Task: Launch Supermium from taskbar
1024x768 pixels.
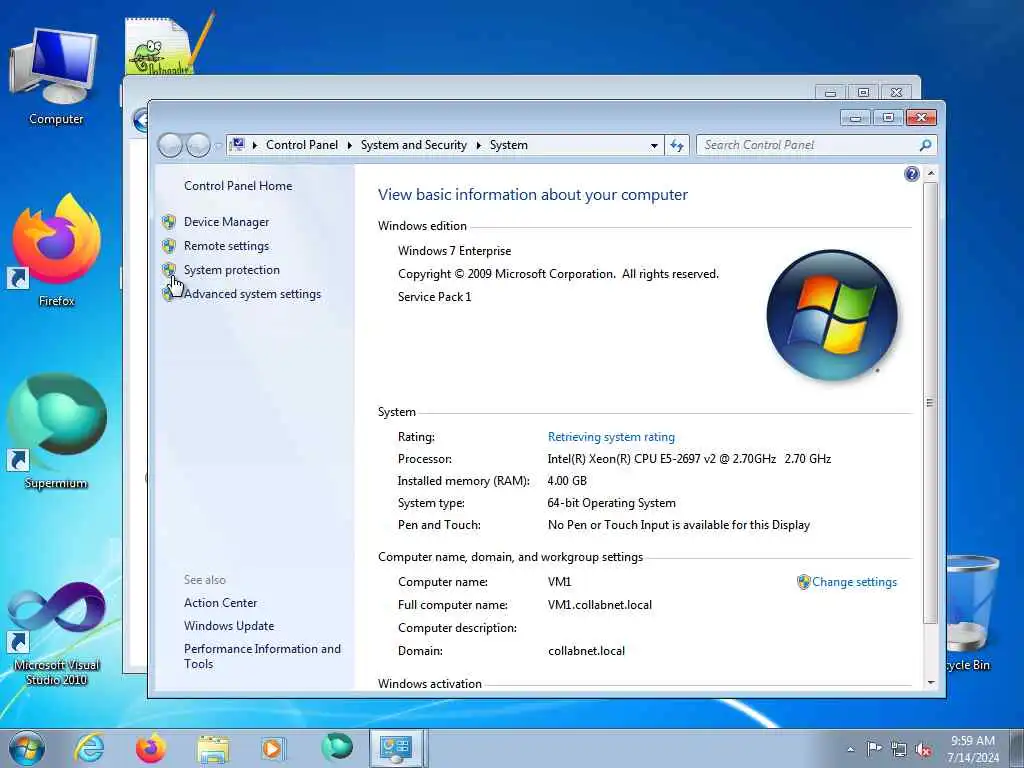Action: pos(337,747)
